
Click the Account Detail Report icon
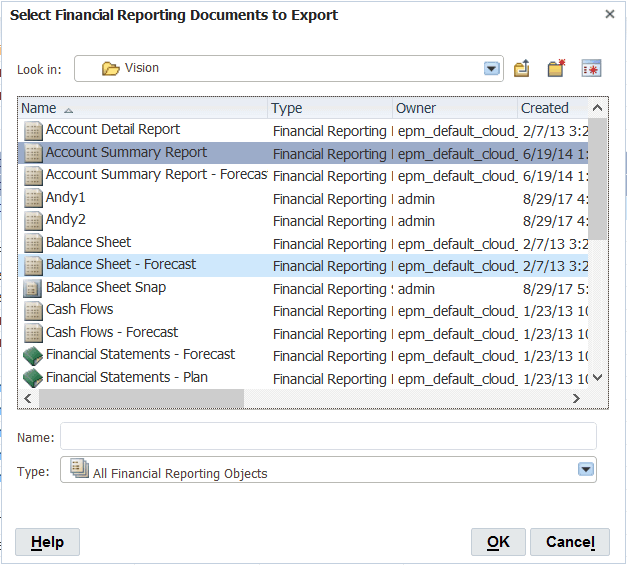[x=33, y=130]
